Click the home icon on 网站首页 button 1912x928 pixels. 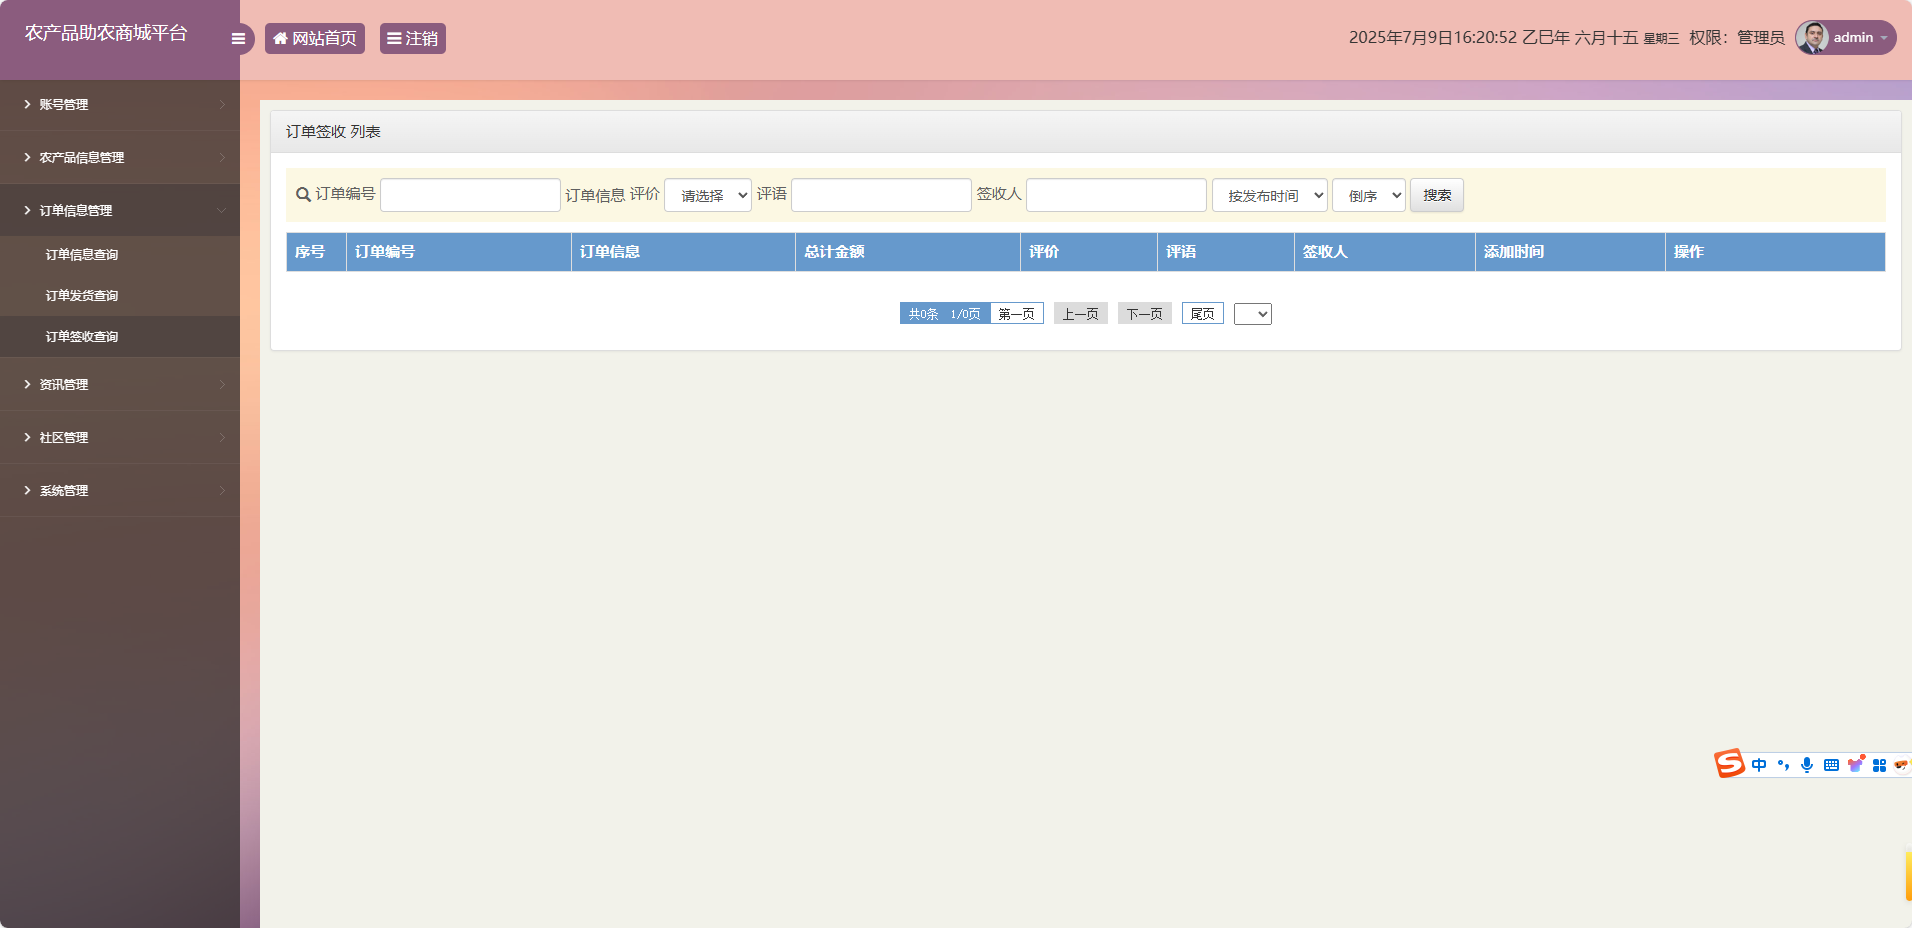pos(280,38)
